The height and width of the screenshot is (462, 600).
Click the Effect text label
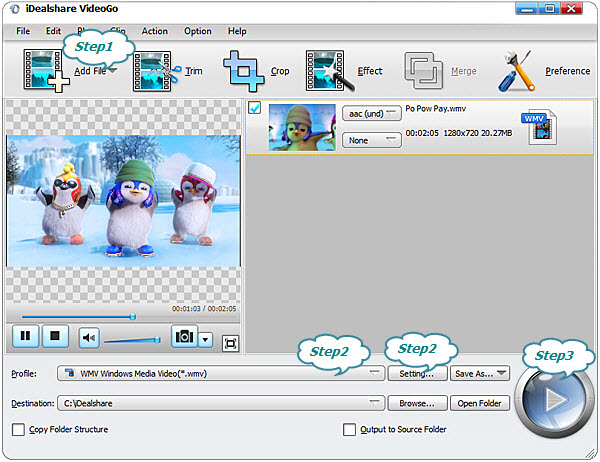[x=370, y=71]
